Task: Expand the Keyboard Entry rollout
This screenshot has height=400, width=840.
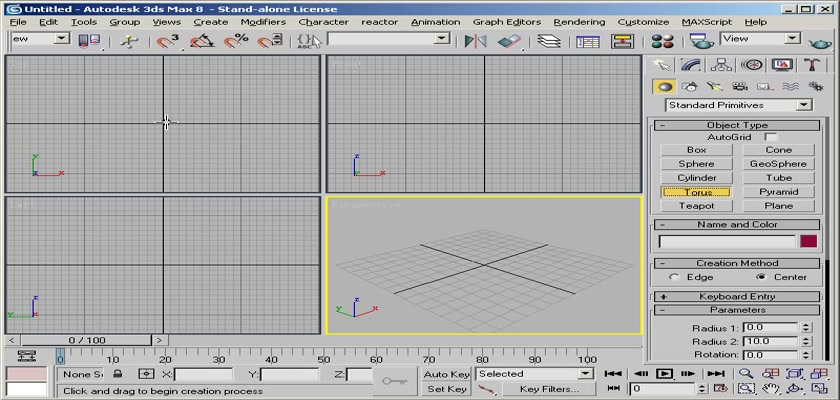Action: click(737, 297)
